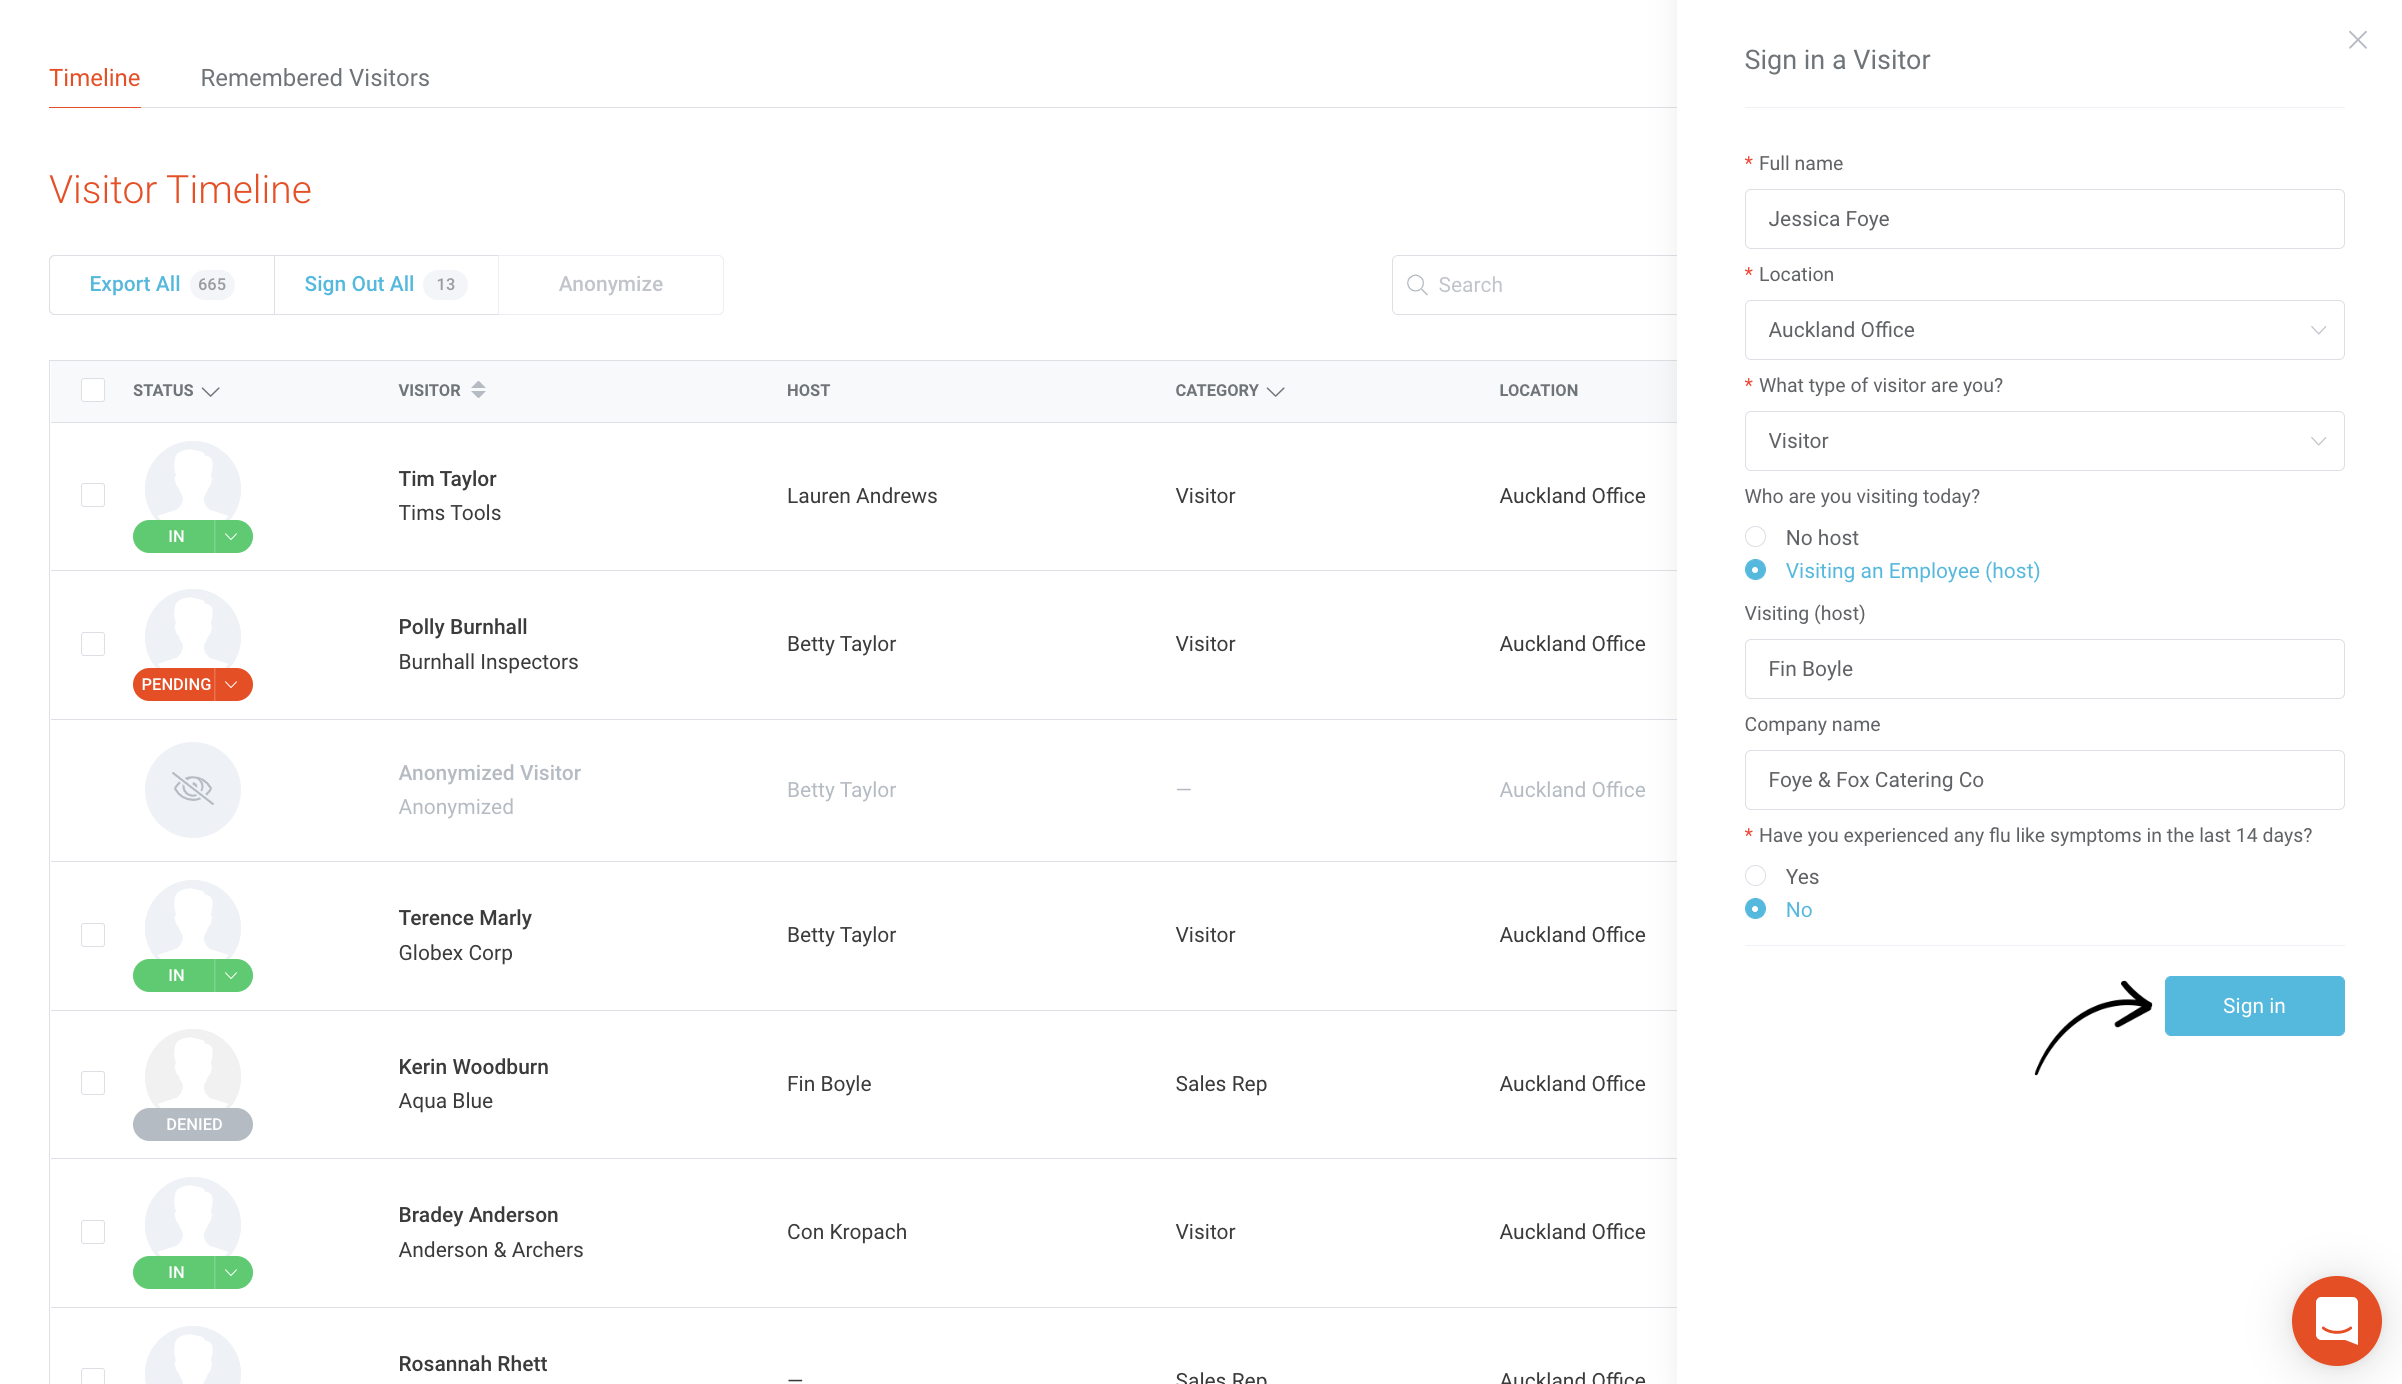This screenshot has height=1384, width=2402.
Task: Switch to the Remembered Visitors tab
Action: point(315,78)
